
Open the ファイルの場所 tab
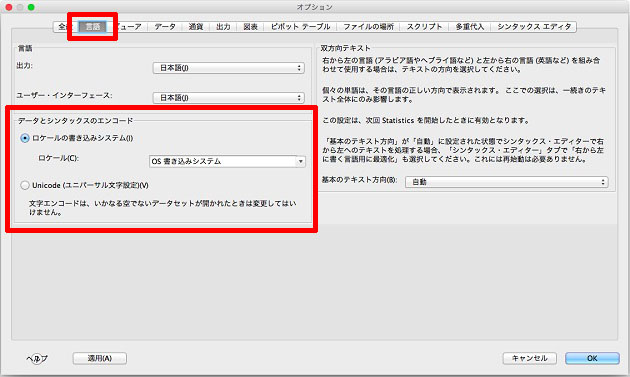(x=368, y=27)
